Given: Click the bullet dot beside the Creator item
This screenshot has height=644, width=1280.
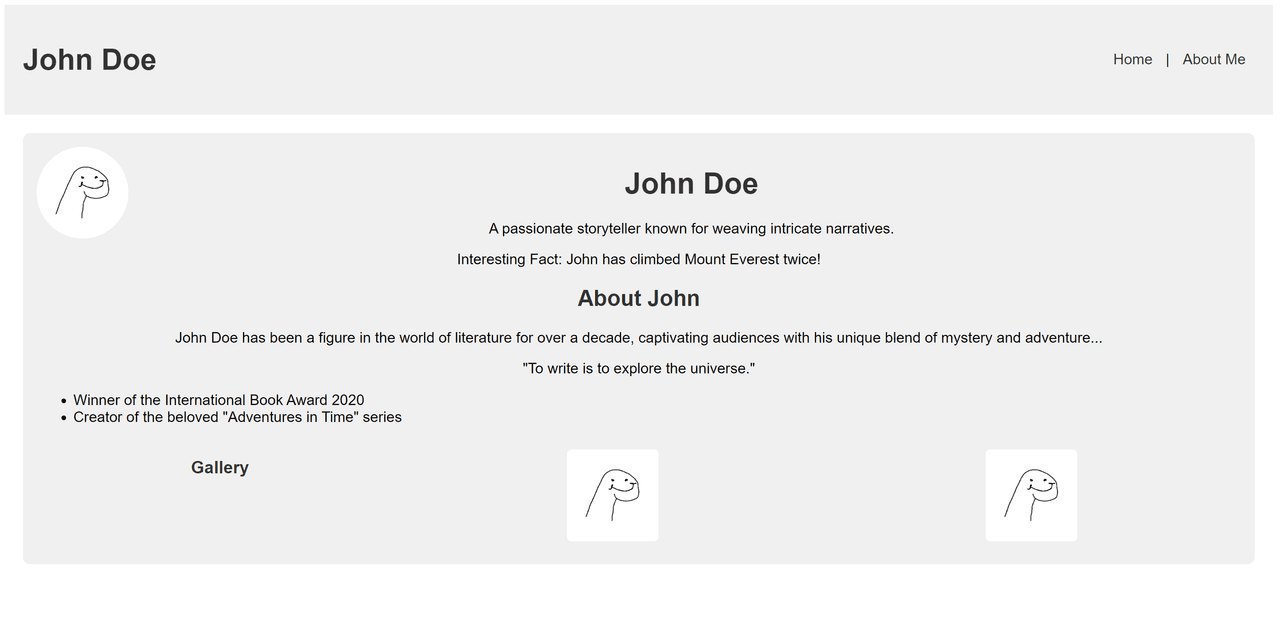Looking at the screenshot, I should click(63, 418).
